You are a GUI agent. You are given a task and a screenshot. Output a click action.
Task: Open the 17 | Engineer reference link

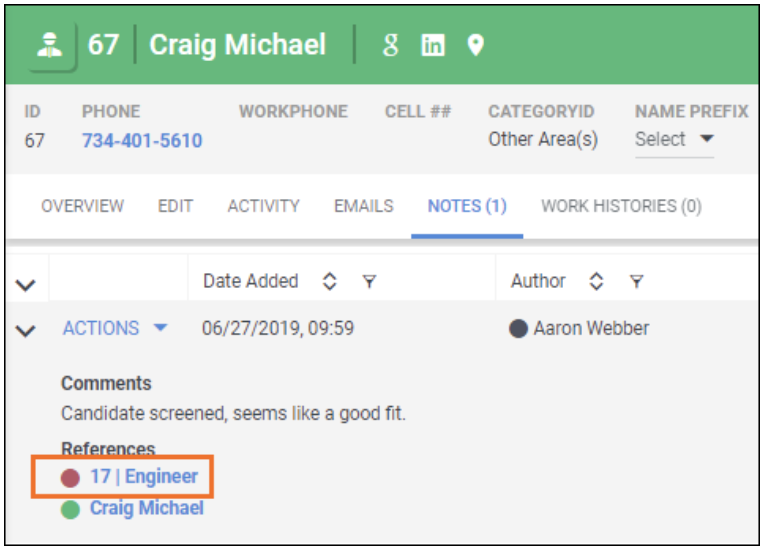coord(143,477)
